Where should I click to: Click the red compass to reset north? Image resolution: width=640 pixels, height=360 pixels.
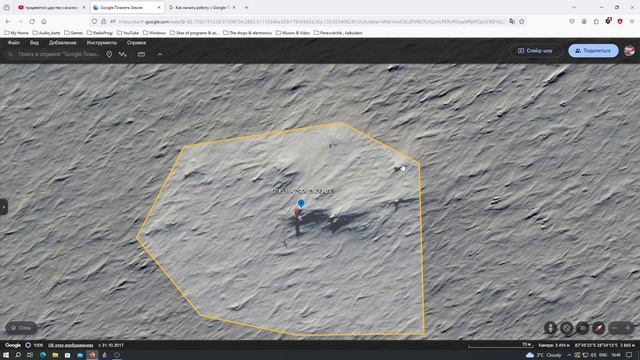pyautogui.click(x=598, y=328)
